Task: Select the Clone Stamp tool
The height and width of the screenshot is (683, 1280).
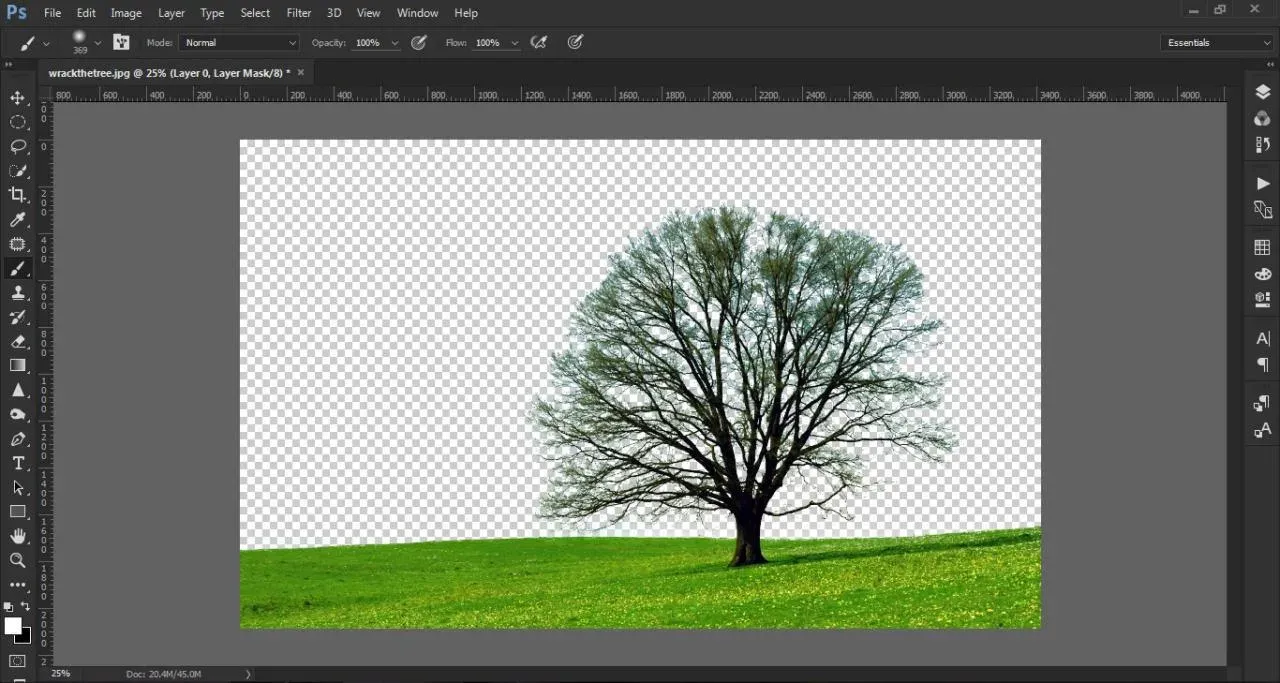Action: pos(18,293)
